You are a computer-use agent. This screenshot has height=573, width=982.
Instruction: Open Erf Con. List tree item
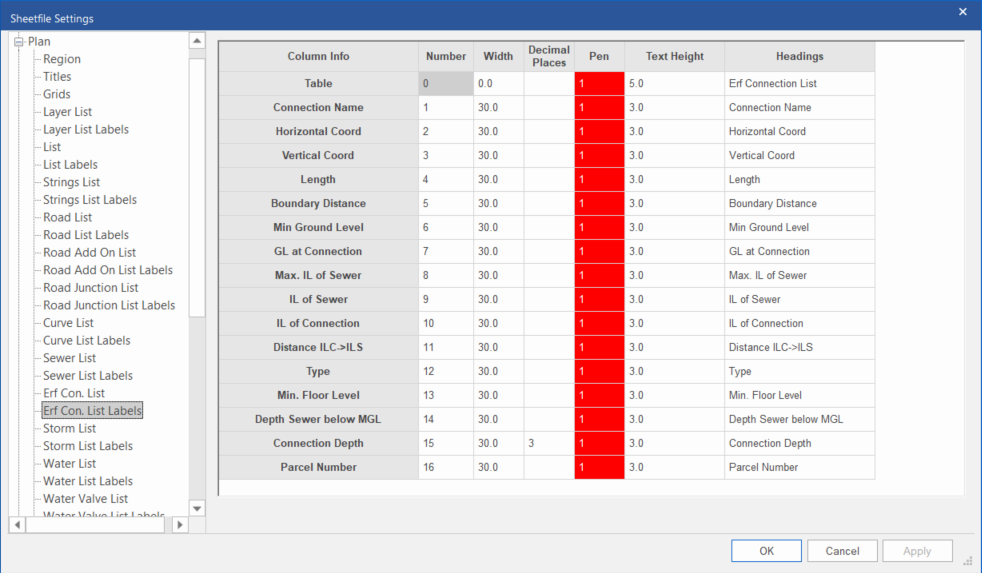73,393
